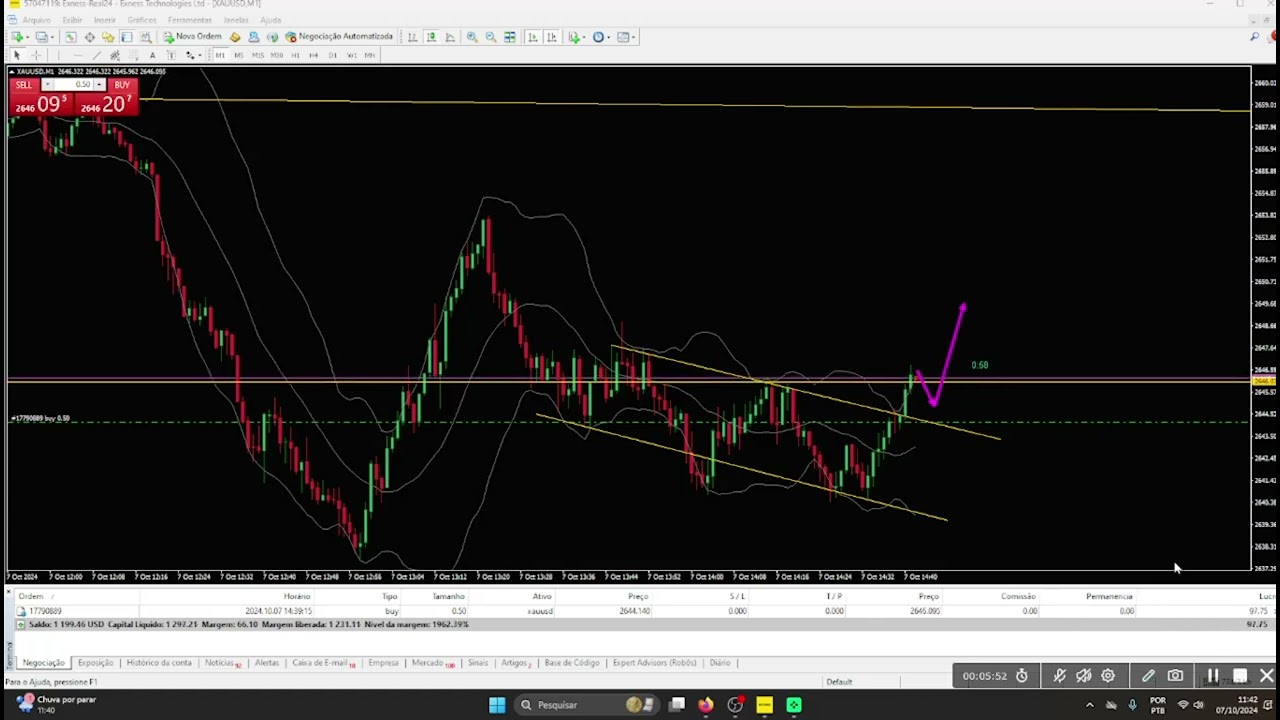The image size is (1280, 720).
Task: Open the Ferramentas menu
Action: 189,20
